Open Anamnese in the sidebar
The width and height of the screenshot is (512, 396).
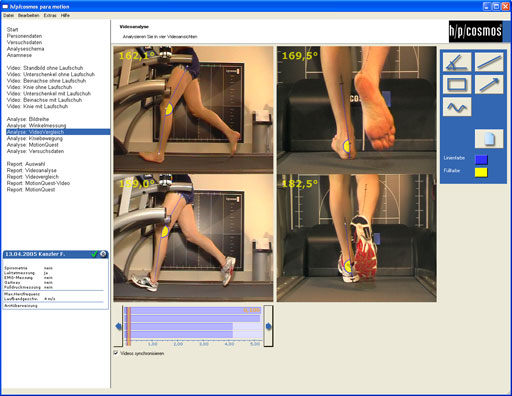coord(19,55)
